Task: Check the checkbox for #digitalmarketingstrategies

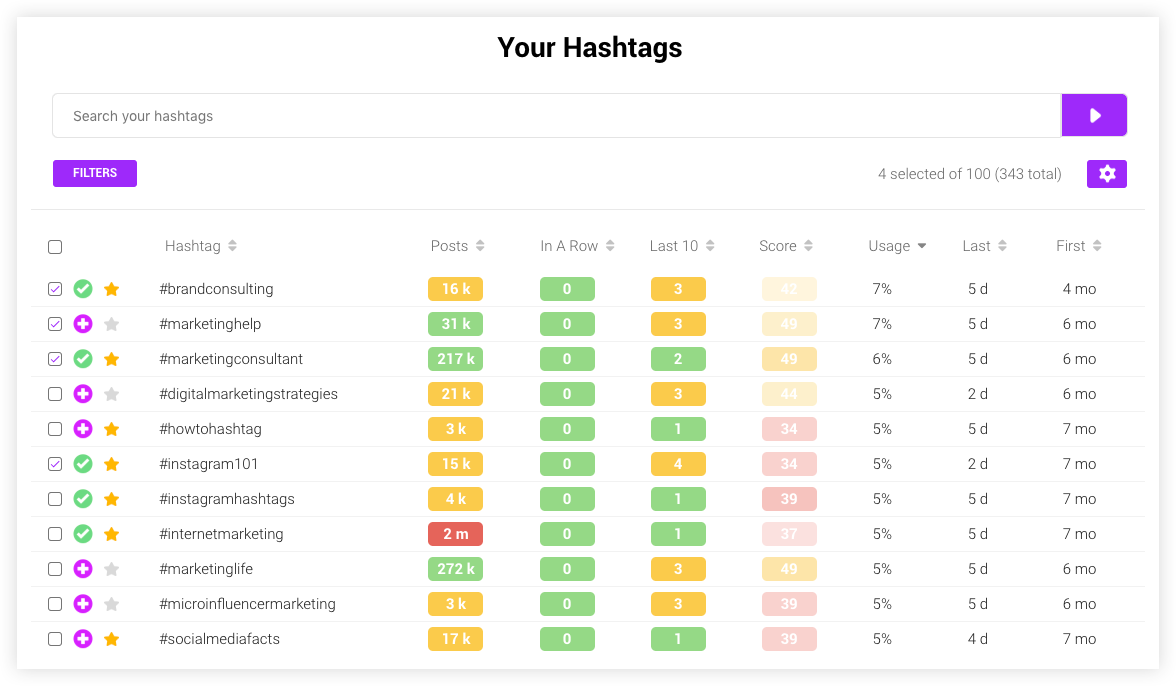Action: pyautogui.click(x=55, y=393)
